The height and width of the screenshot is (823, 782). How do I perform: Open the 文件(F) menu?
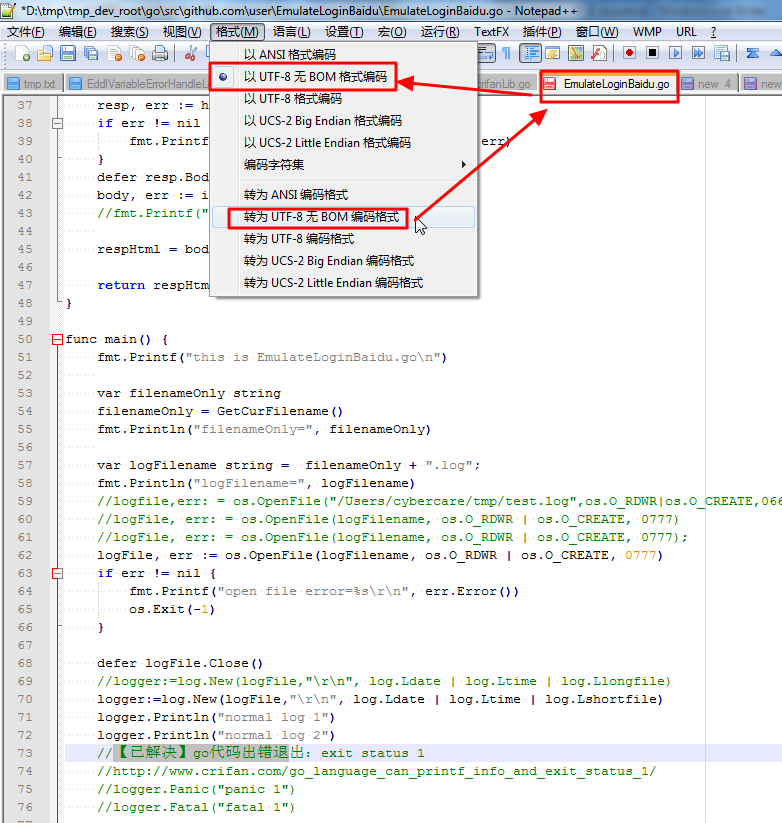[x=25, y=32]
